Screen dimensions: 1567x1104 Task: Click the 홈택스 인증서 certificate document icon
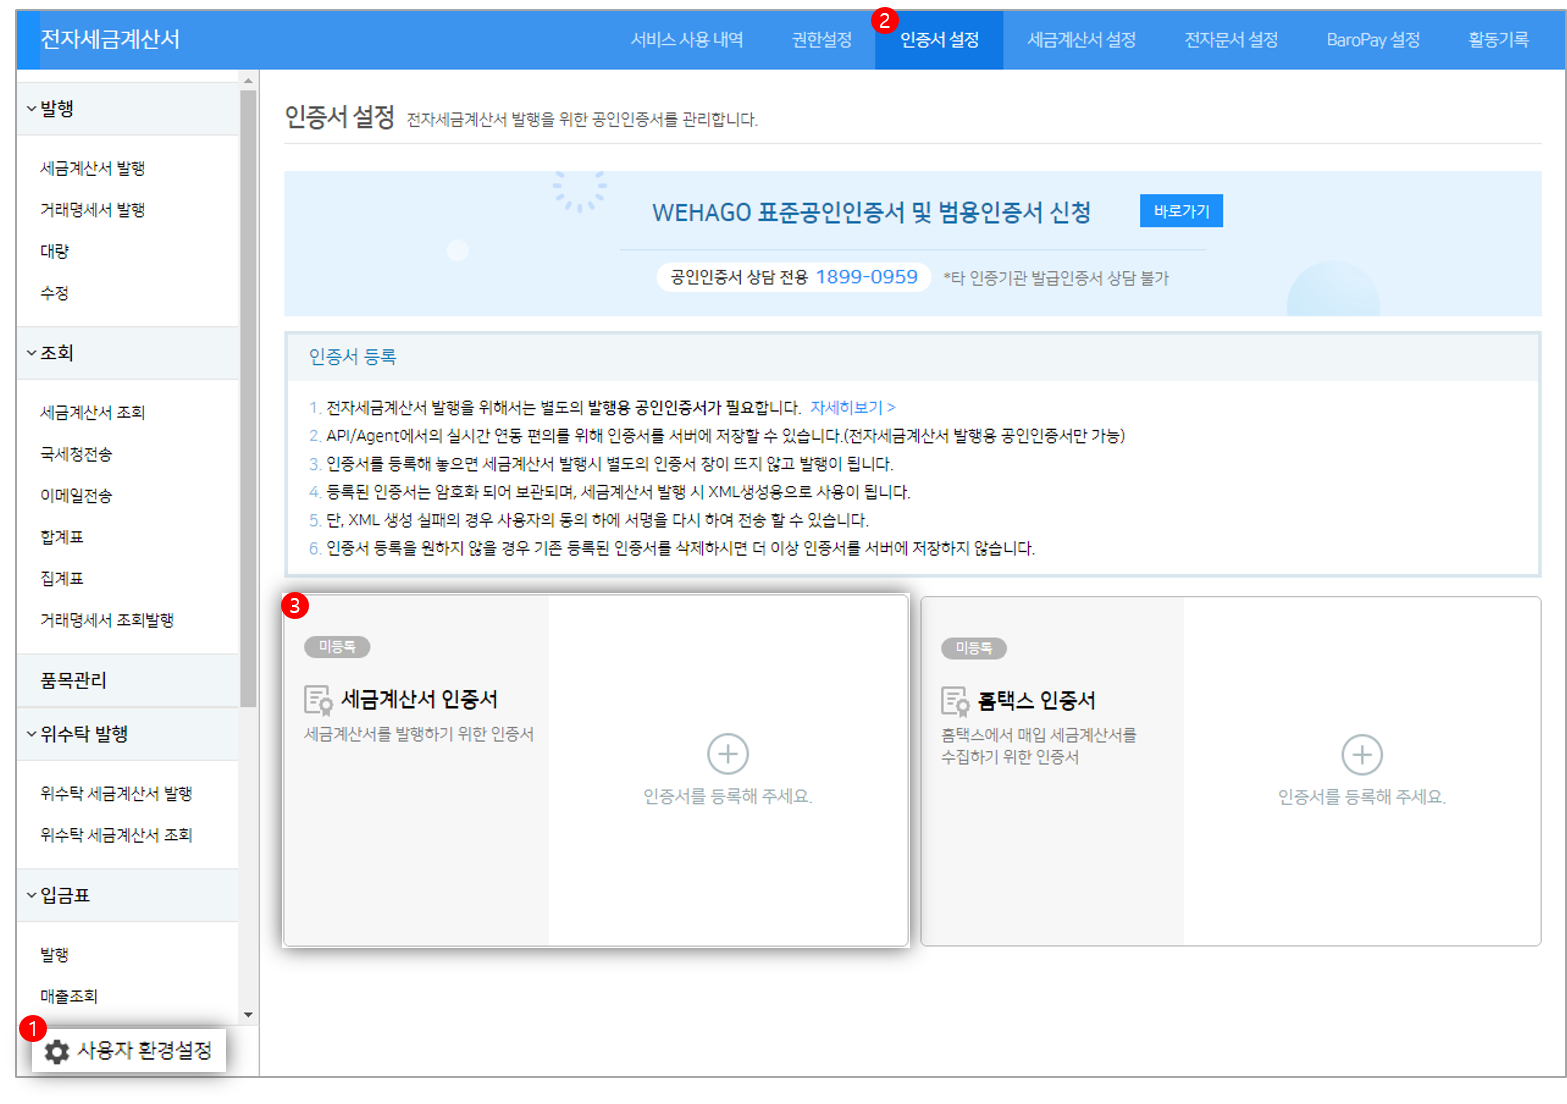[x=955, y=701]
